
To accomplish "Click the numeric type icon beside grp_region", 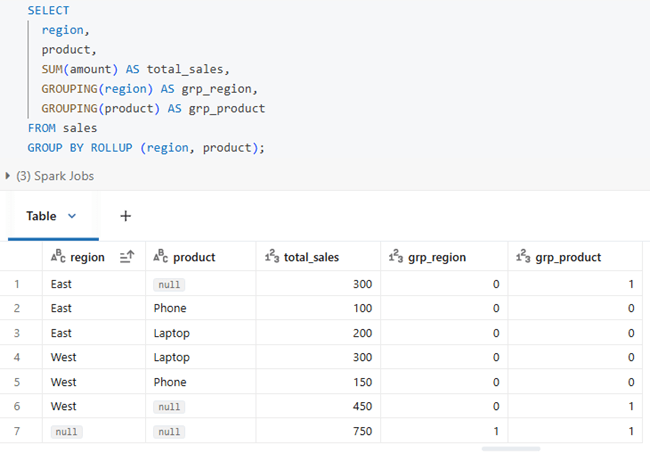I will [396, 257].
